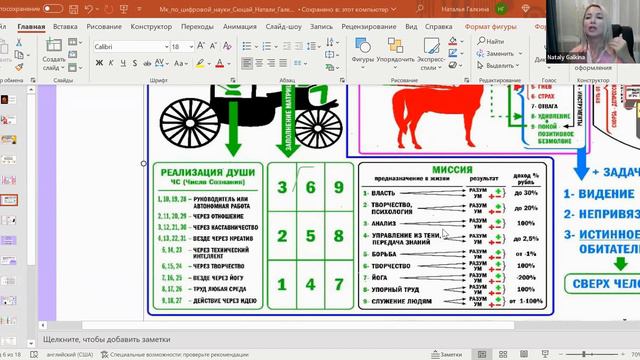This screenshot has width=640, height=360.
Task: Select align right paragraph
Action: [271, 63]
